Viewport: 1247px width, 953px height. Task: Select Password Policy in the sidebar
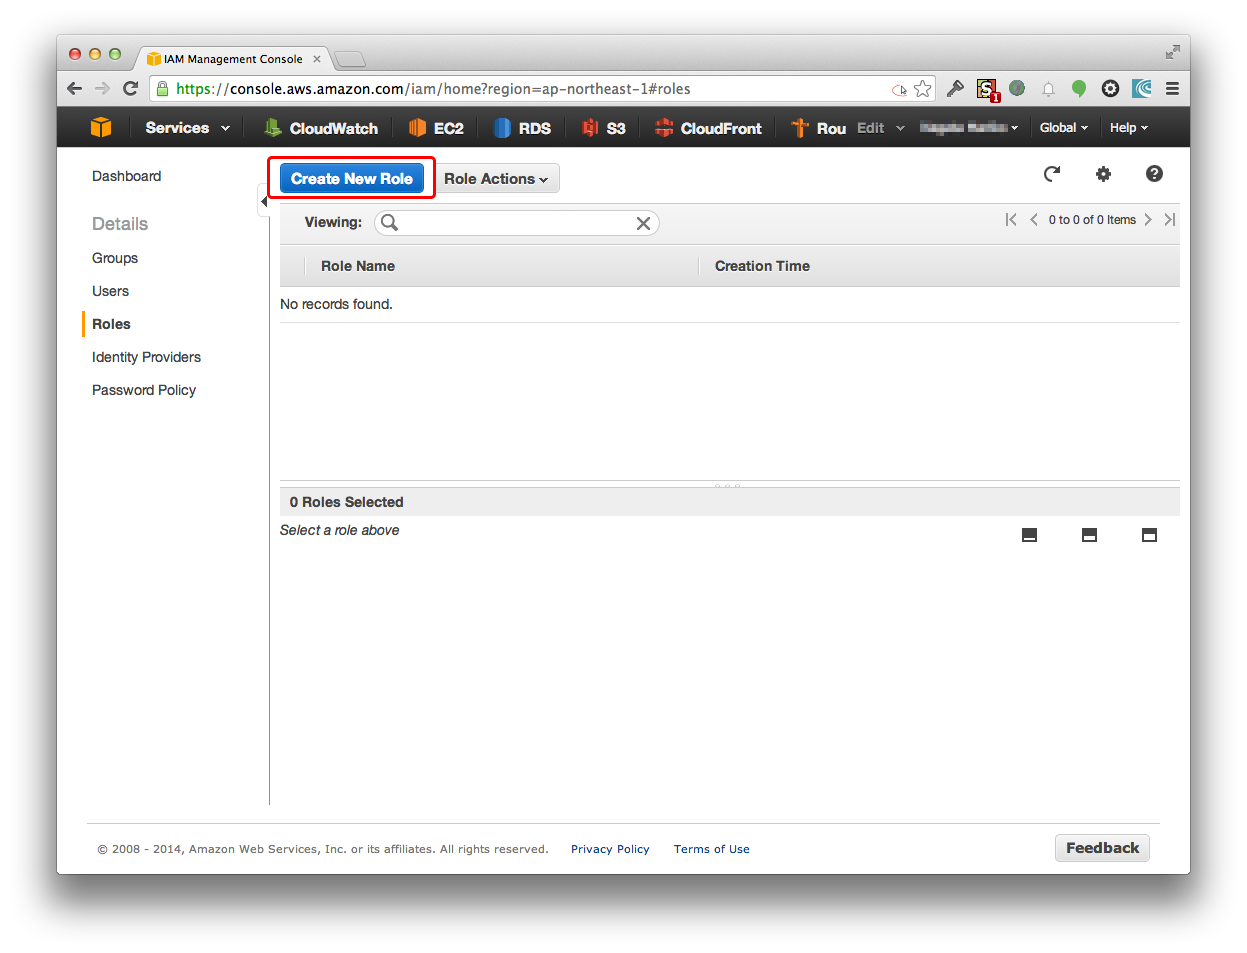144,390
